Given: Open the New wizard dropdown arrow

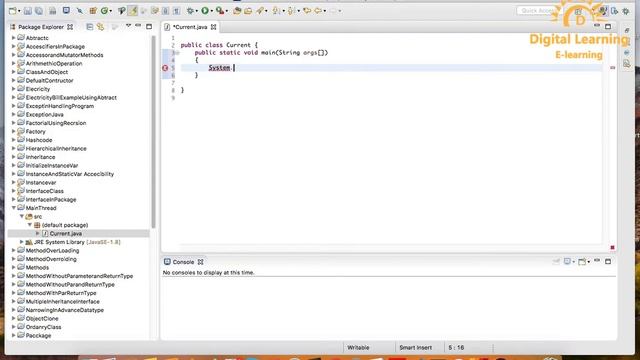Looking at the screenshot, I should click(x=19, y=11).
